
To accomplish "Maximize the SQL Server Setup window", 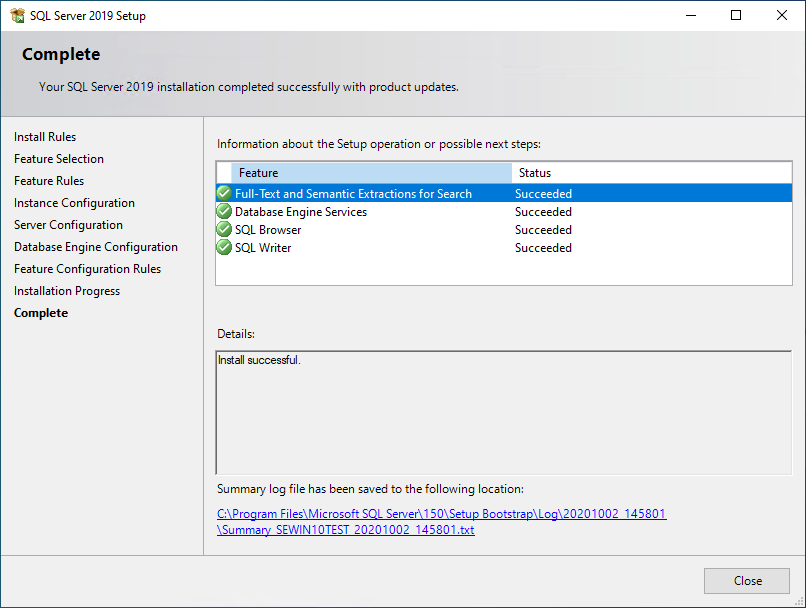I will [736, 15].
